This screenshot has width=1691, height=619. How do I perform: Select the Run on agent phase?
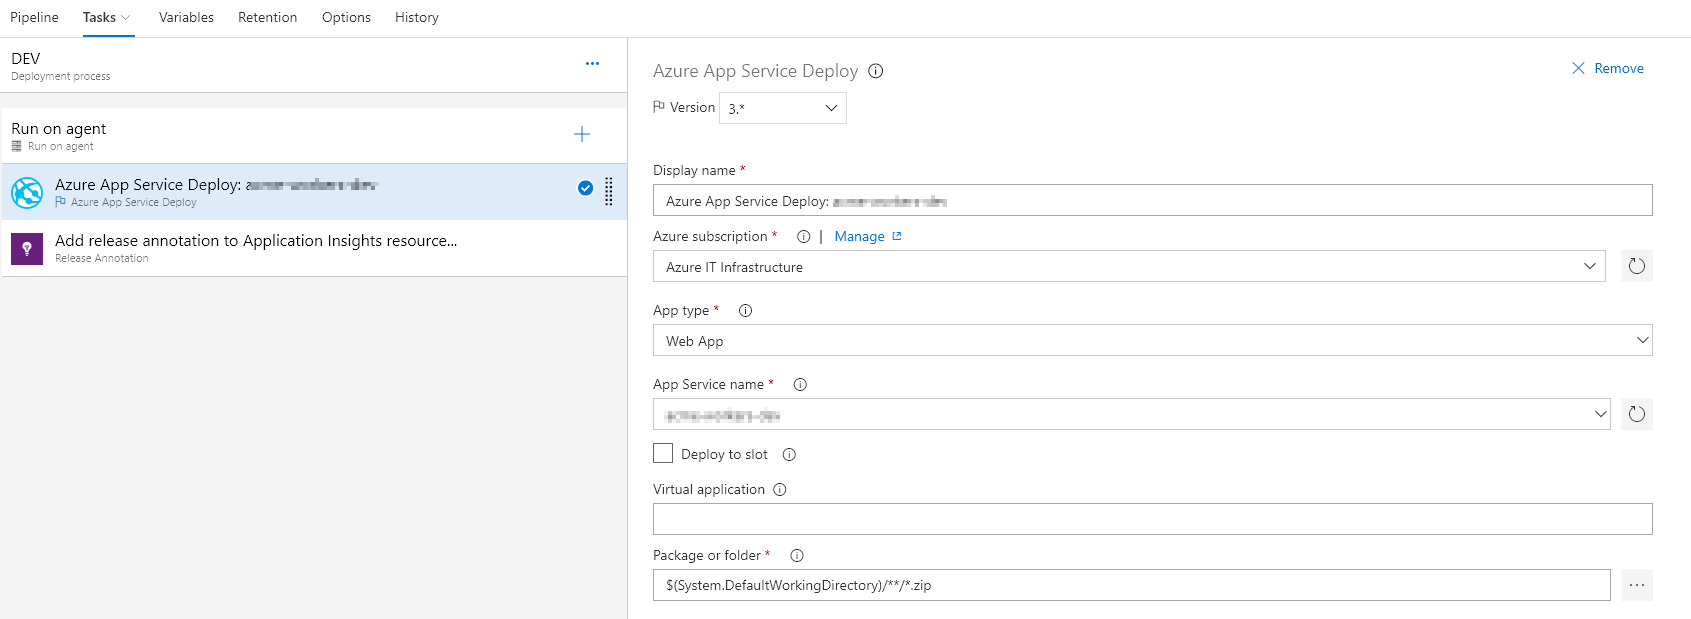tap(314, 136)
